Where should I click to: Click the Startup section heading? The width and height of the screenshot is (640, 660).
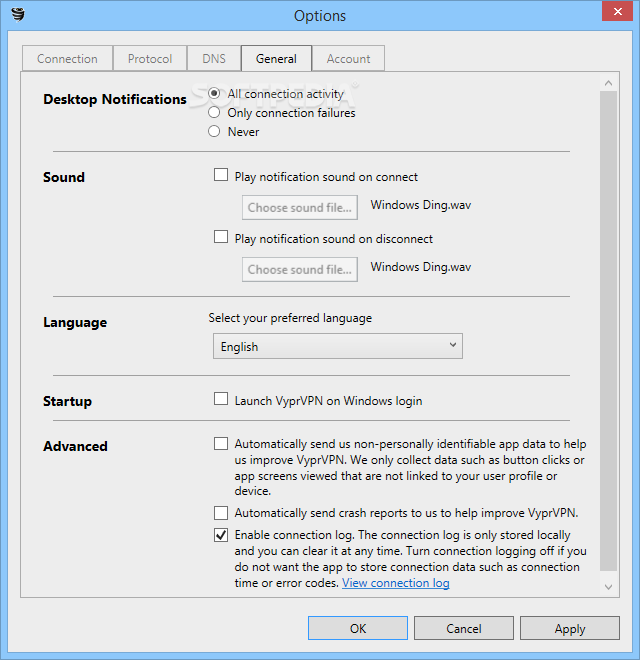(67, 401)
